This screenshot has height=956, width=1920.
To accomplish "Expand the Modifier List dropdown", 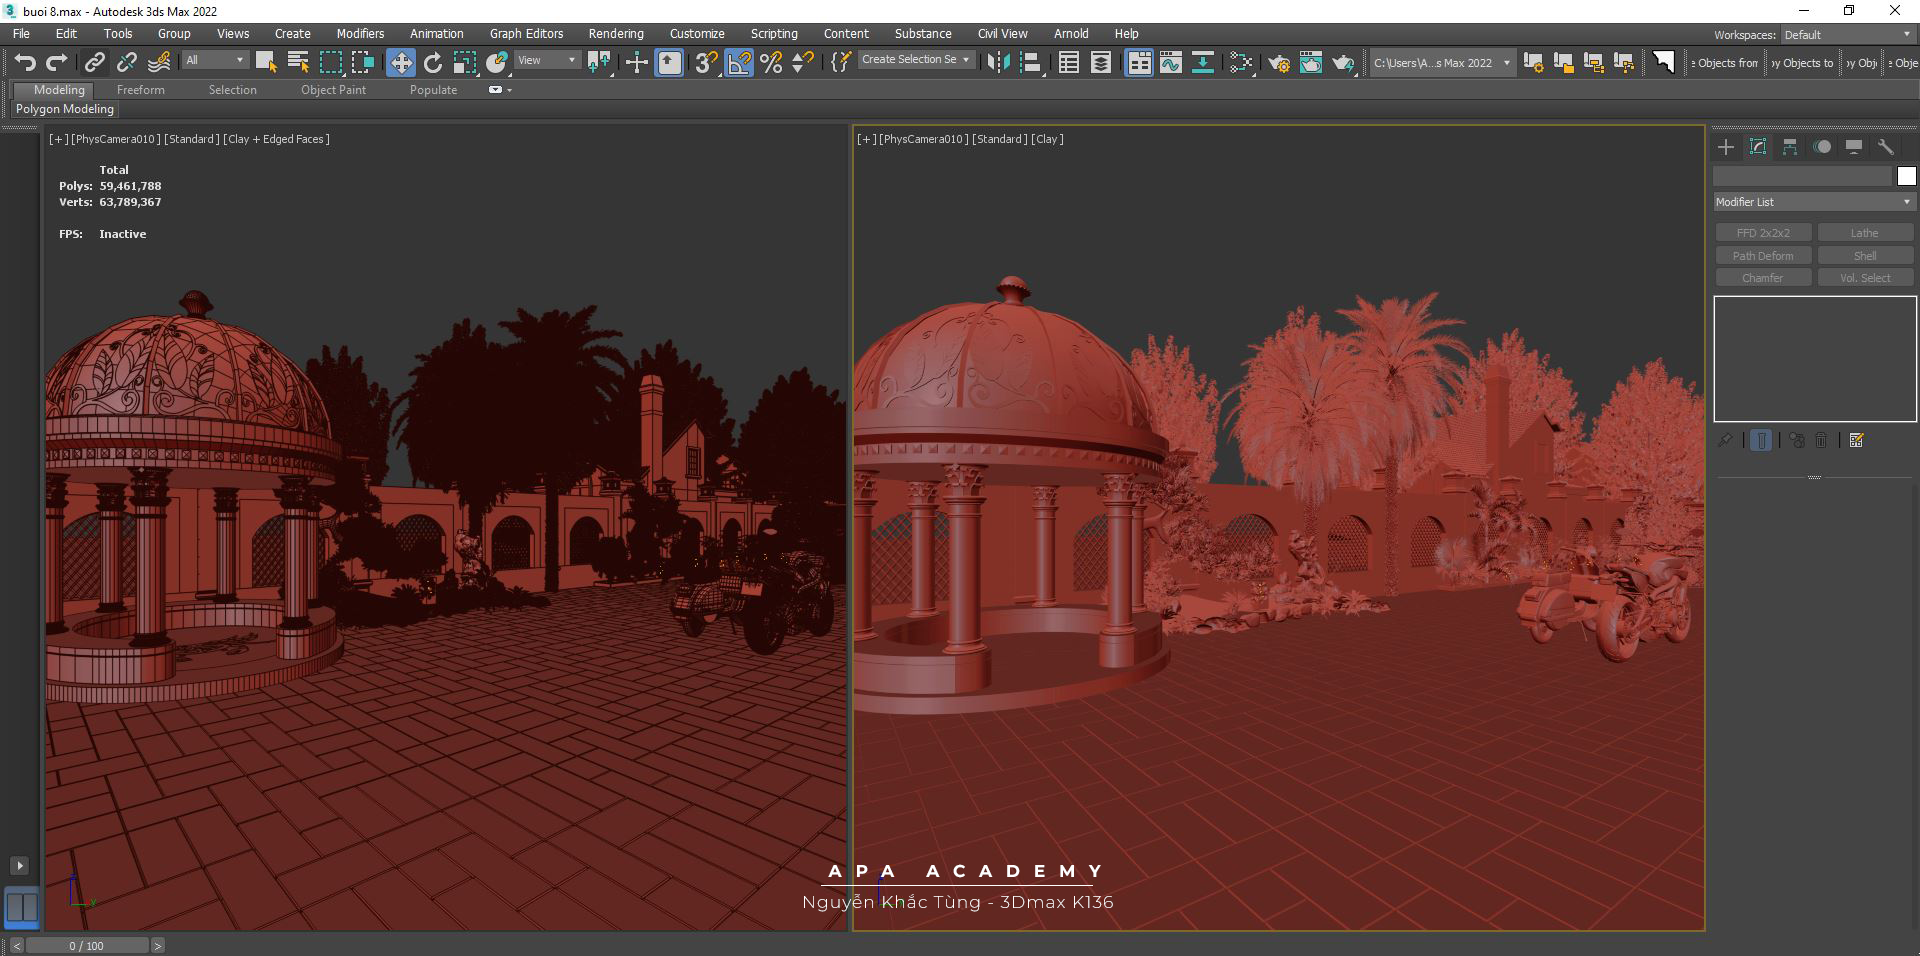I will click(1813, 202).
